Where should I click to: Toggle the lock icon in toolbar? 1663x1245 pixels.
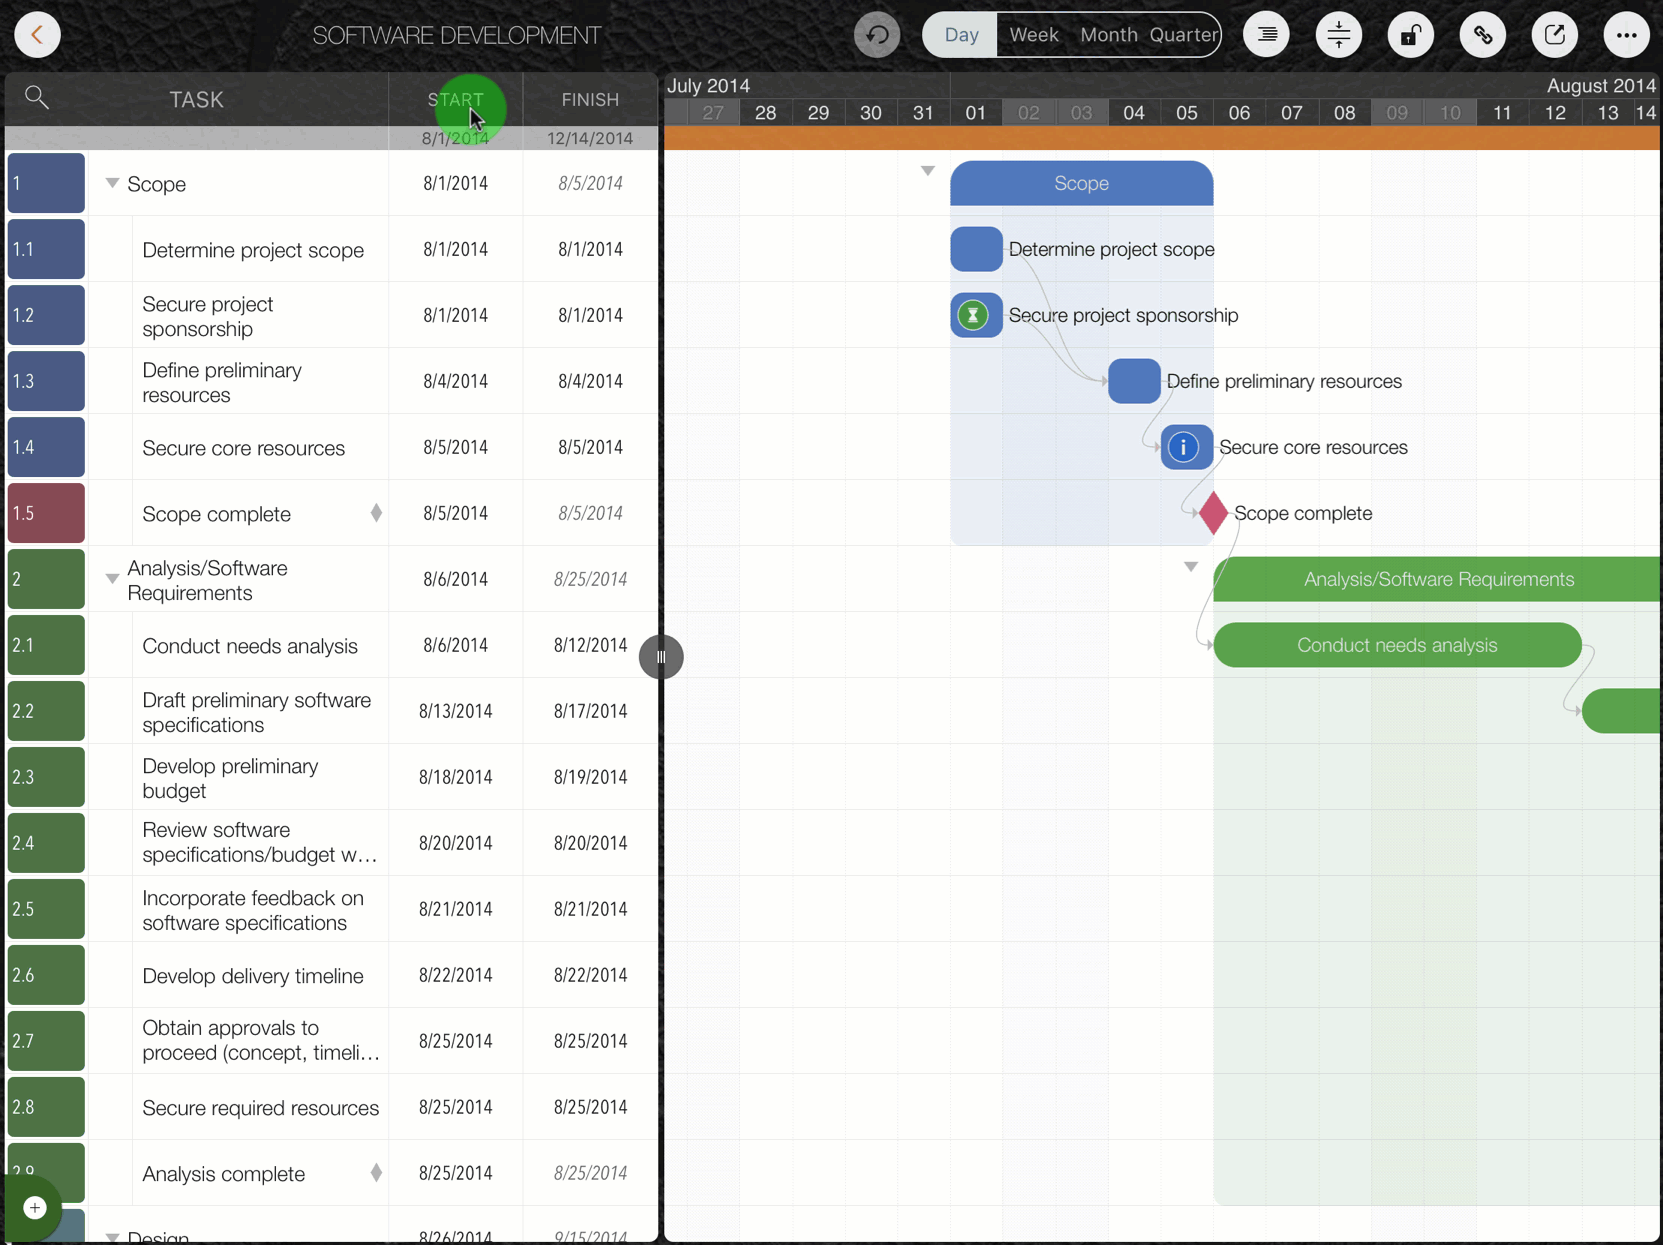click(x=1410, y=35)
